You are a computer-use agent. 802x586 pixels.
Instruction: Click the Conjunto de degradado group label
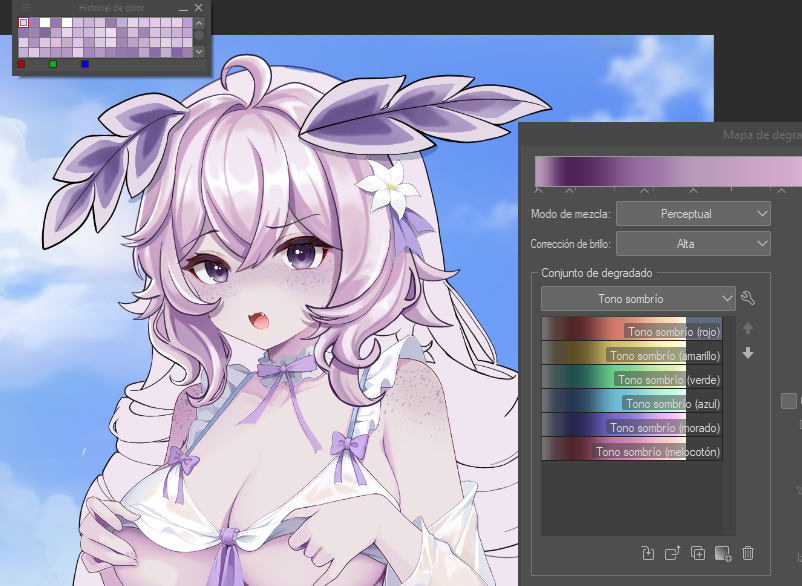(597, 273)
